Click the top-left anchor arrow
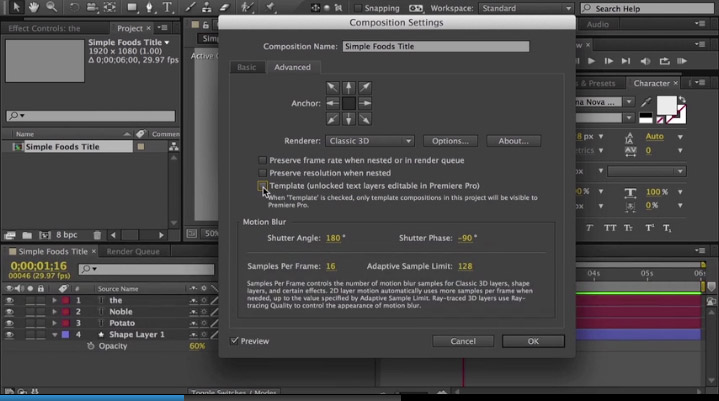The image size is (719, 401). coord(332,88)
